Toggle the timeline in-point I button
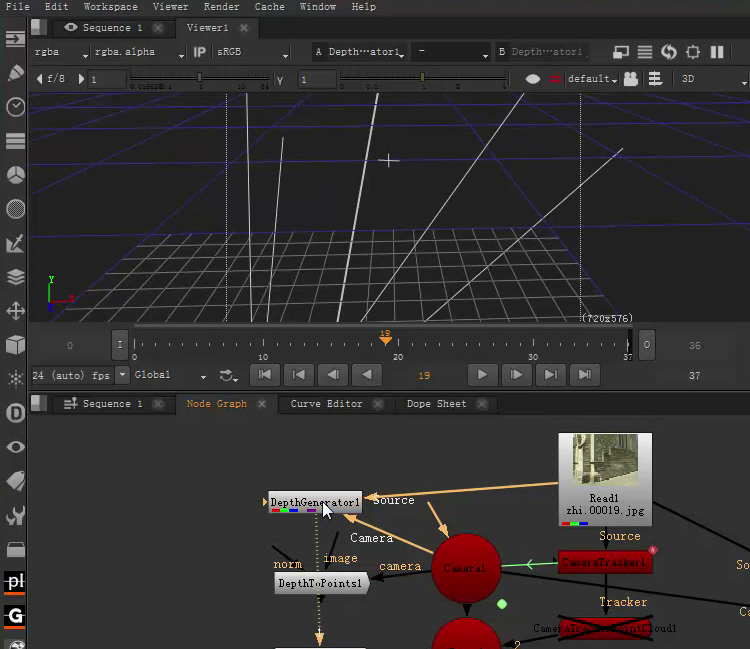The image size is (750, 649). click(x=120, y=345)
